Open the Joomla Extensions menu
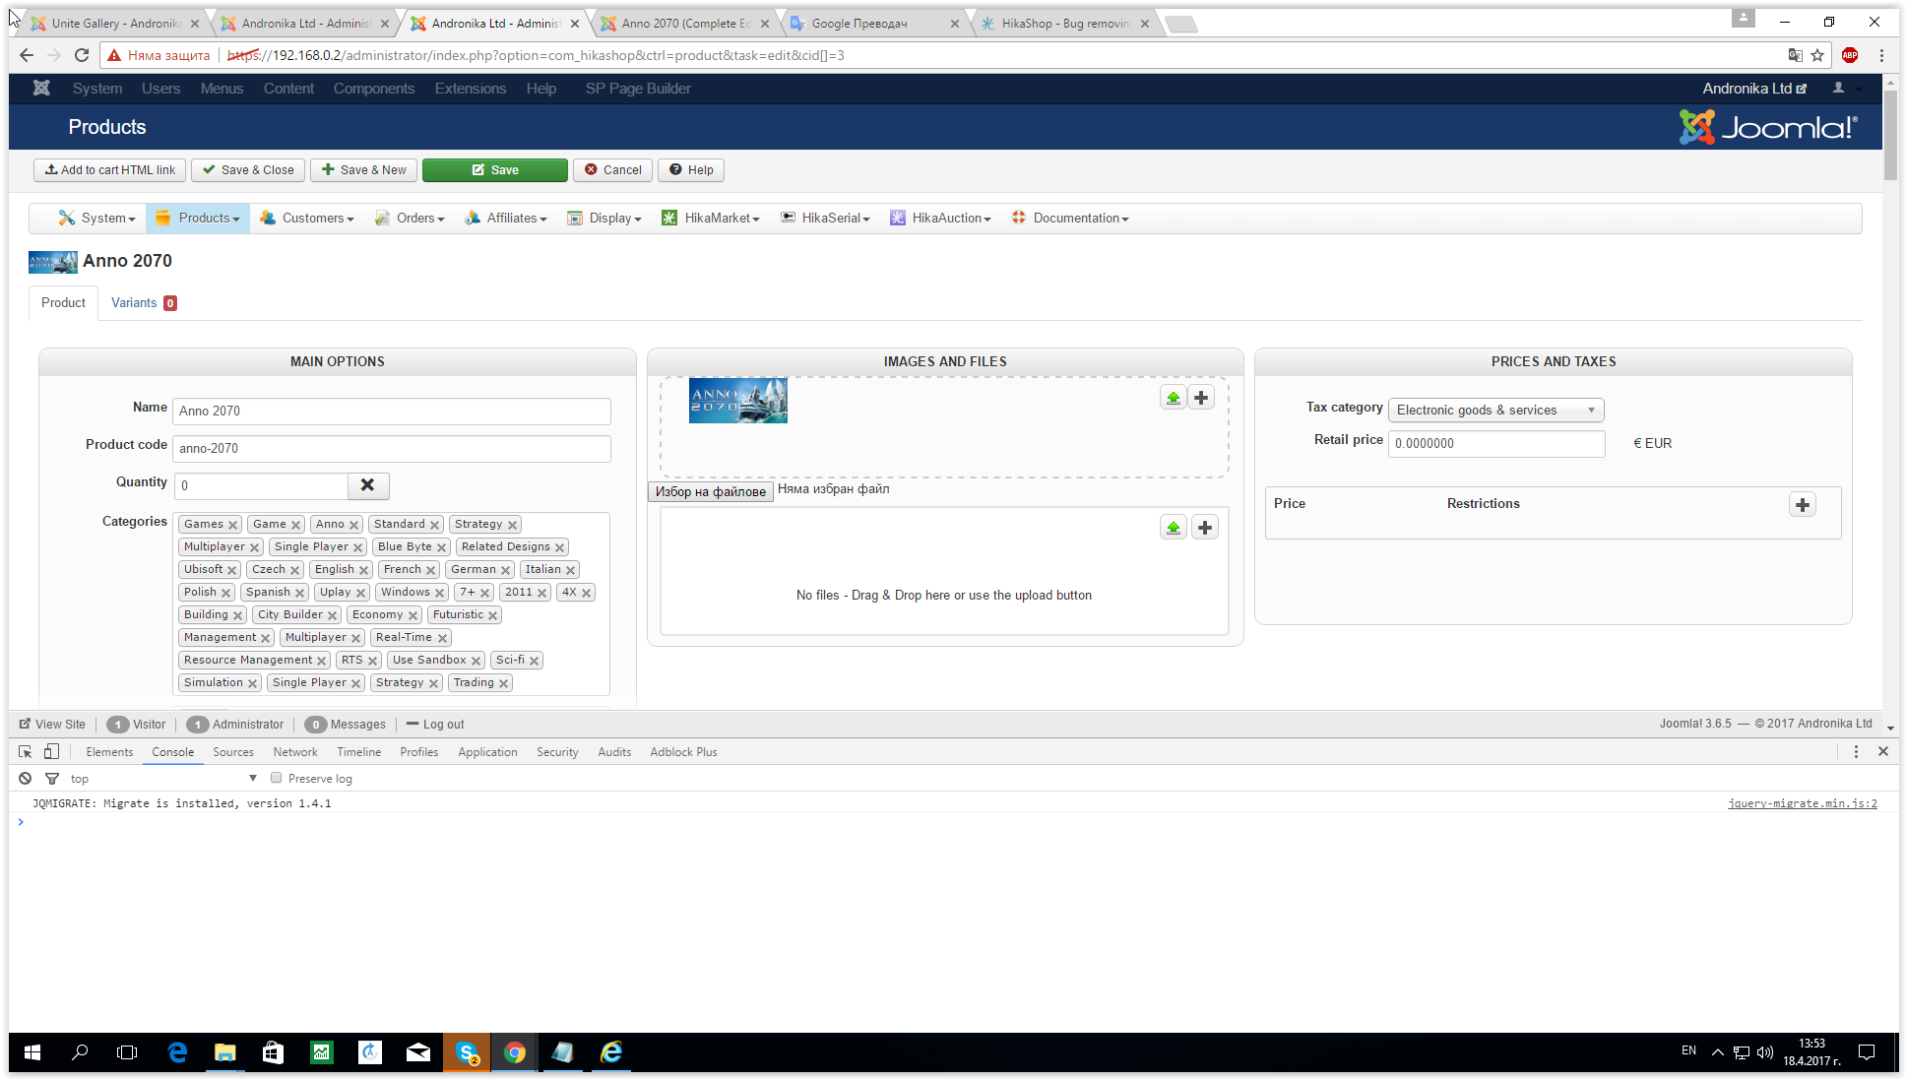The width and height of the screenshot is (1906, 1080). pos(470,88)
